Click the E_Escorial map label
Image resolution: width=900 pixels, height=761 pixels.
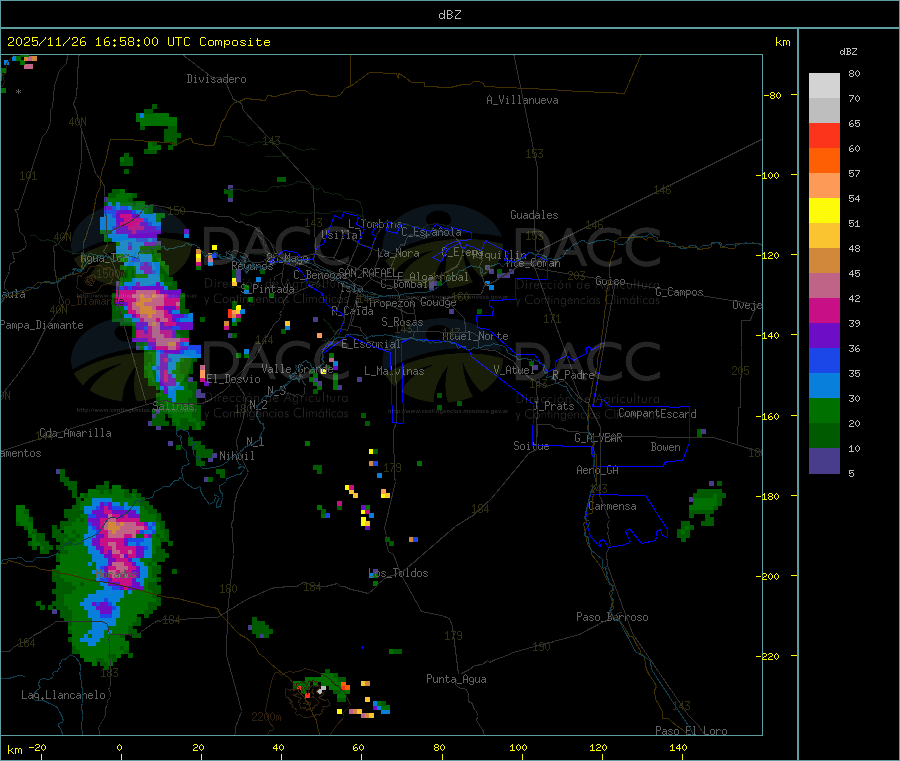tap(371, 344)
